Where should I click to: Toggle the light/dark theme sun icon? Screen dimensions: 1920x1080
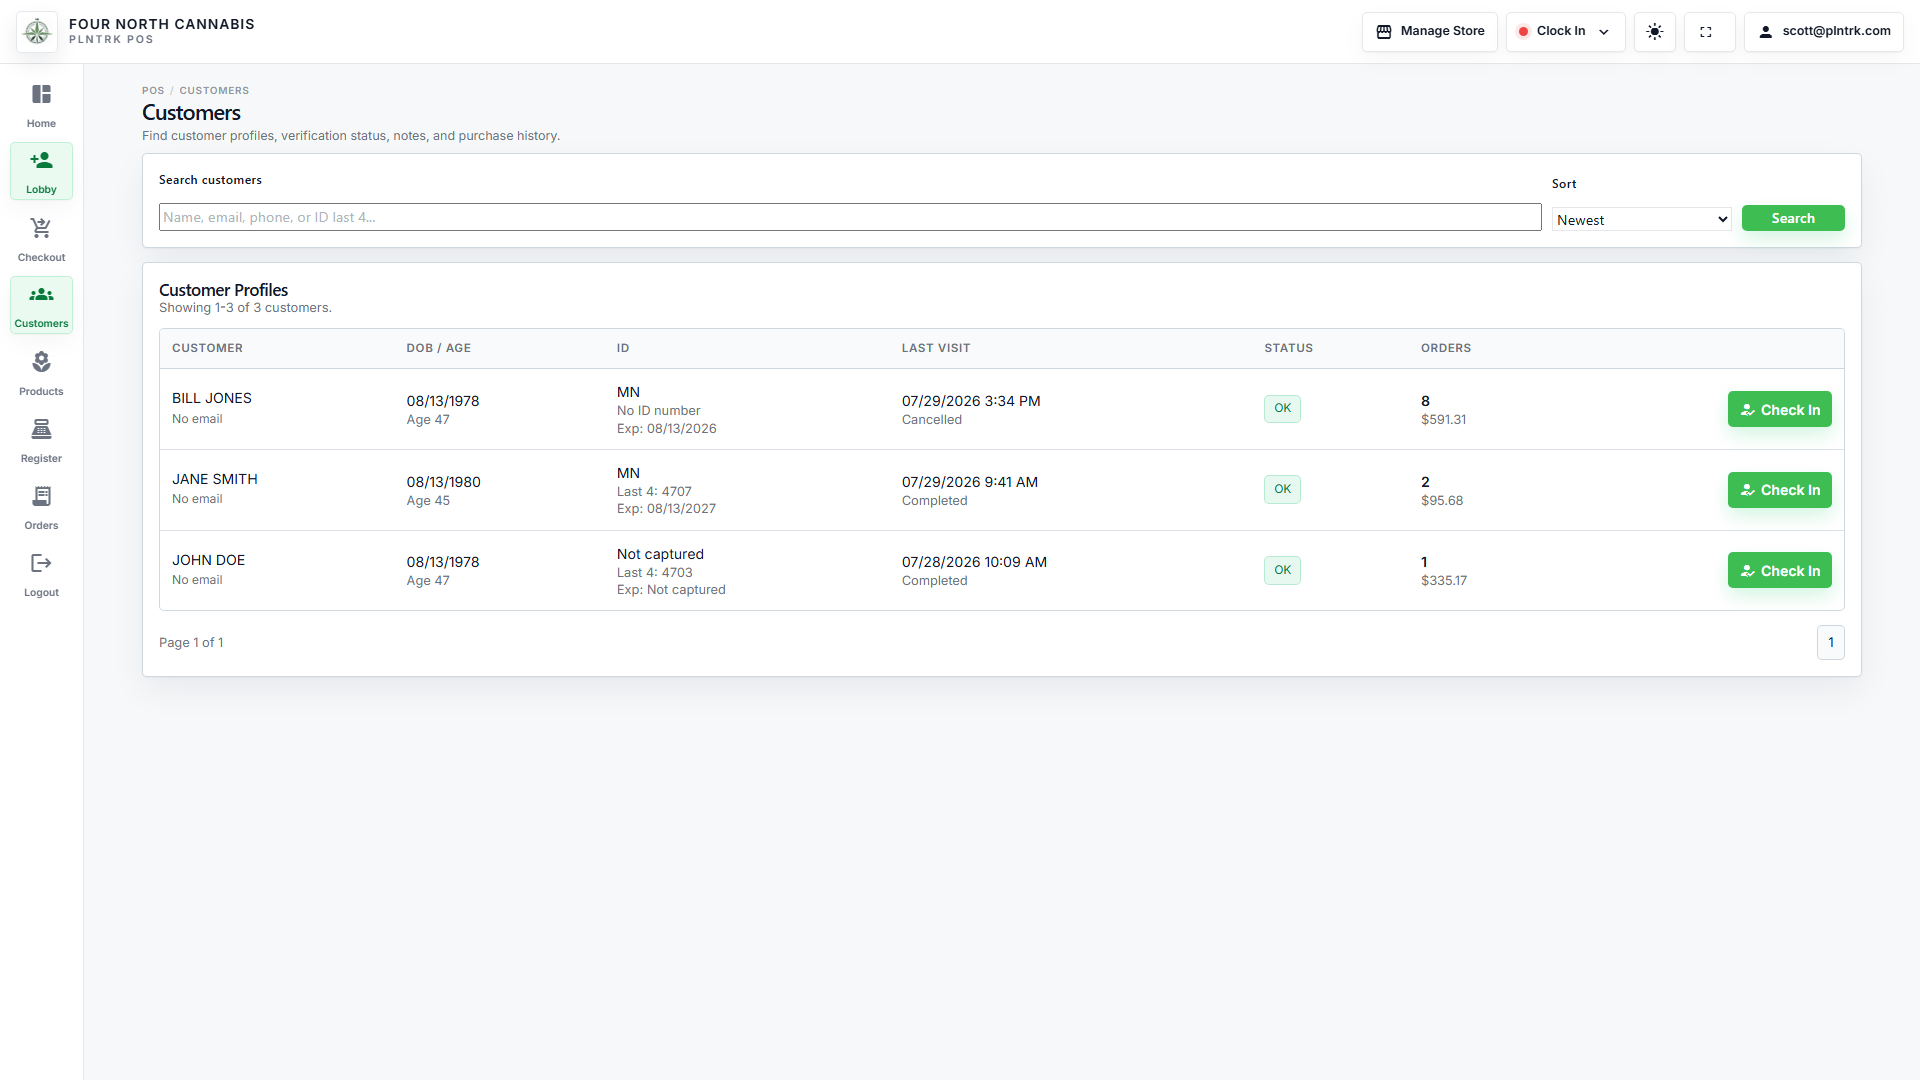click(x=1655, y=32)
